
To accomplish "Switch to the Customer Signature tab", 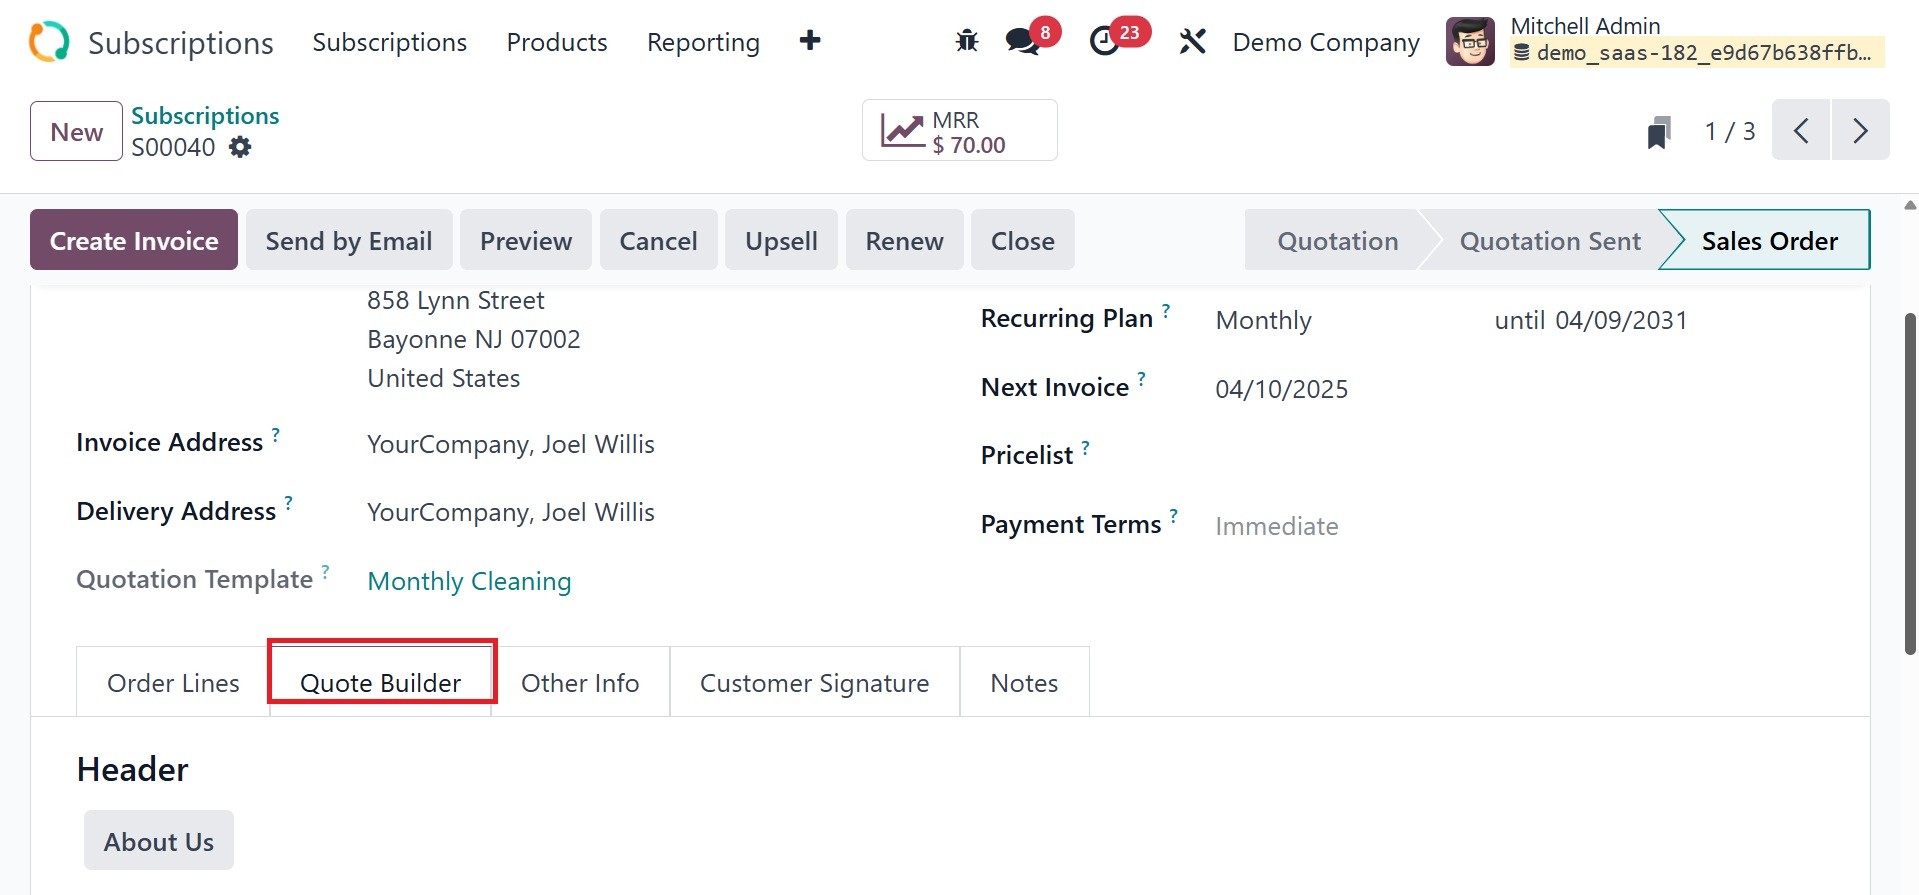I will [x=814, y=683].
